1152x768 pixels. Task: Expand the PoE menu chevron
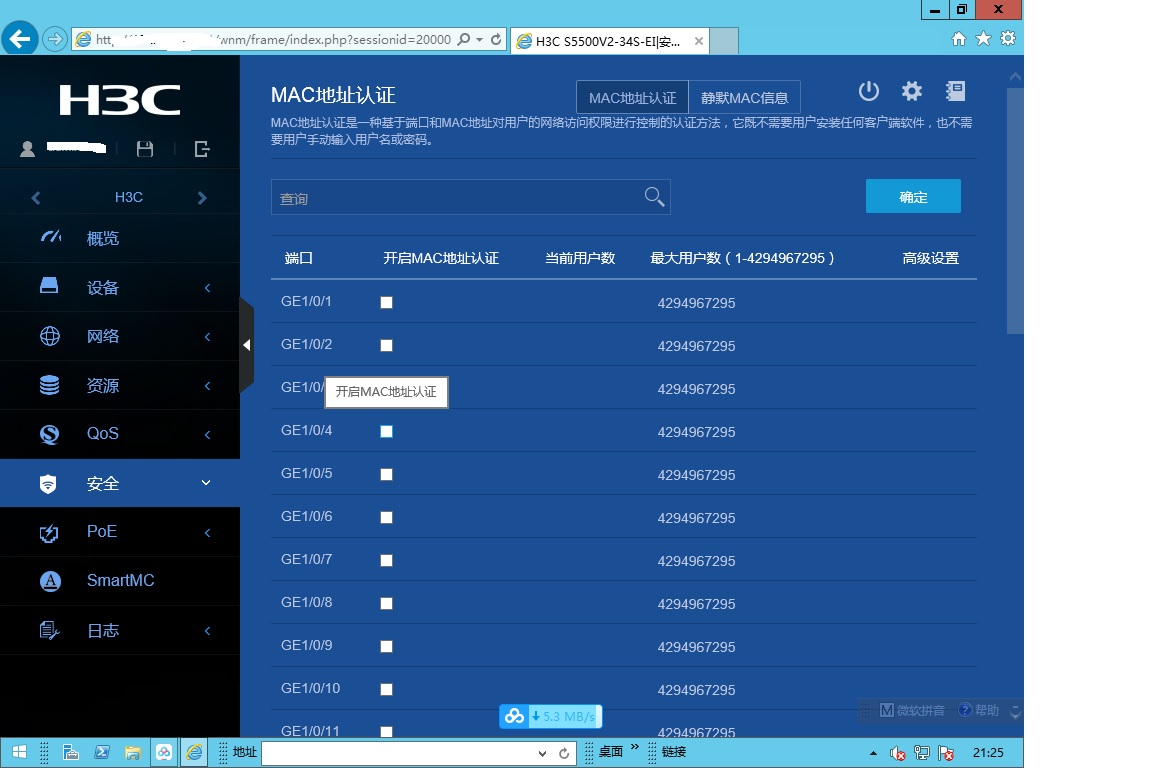[x=207, y=532]
